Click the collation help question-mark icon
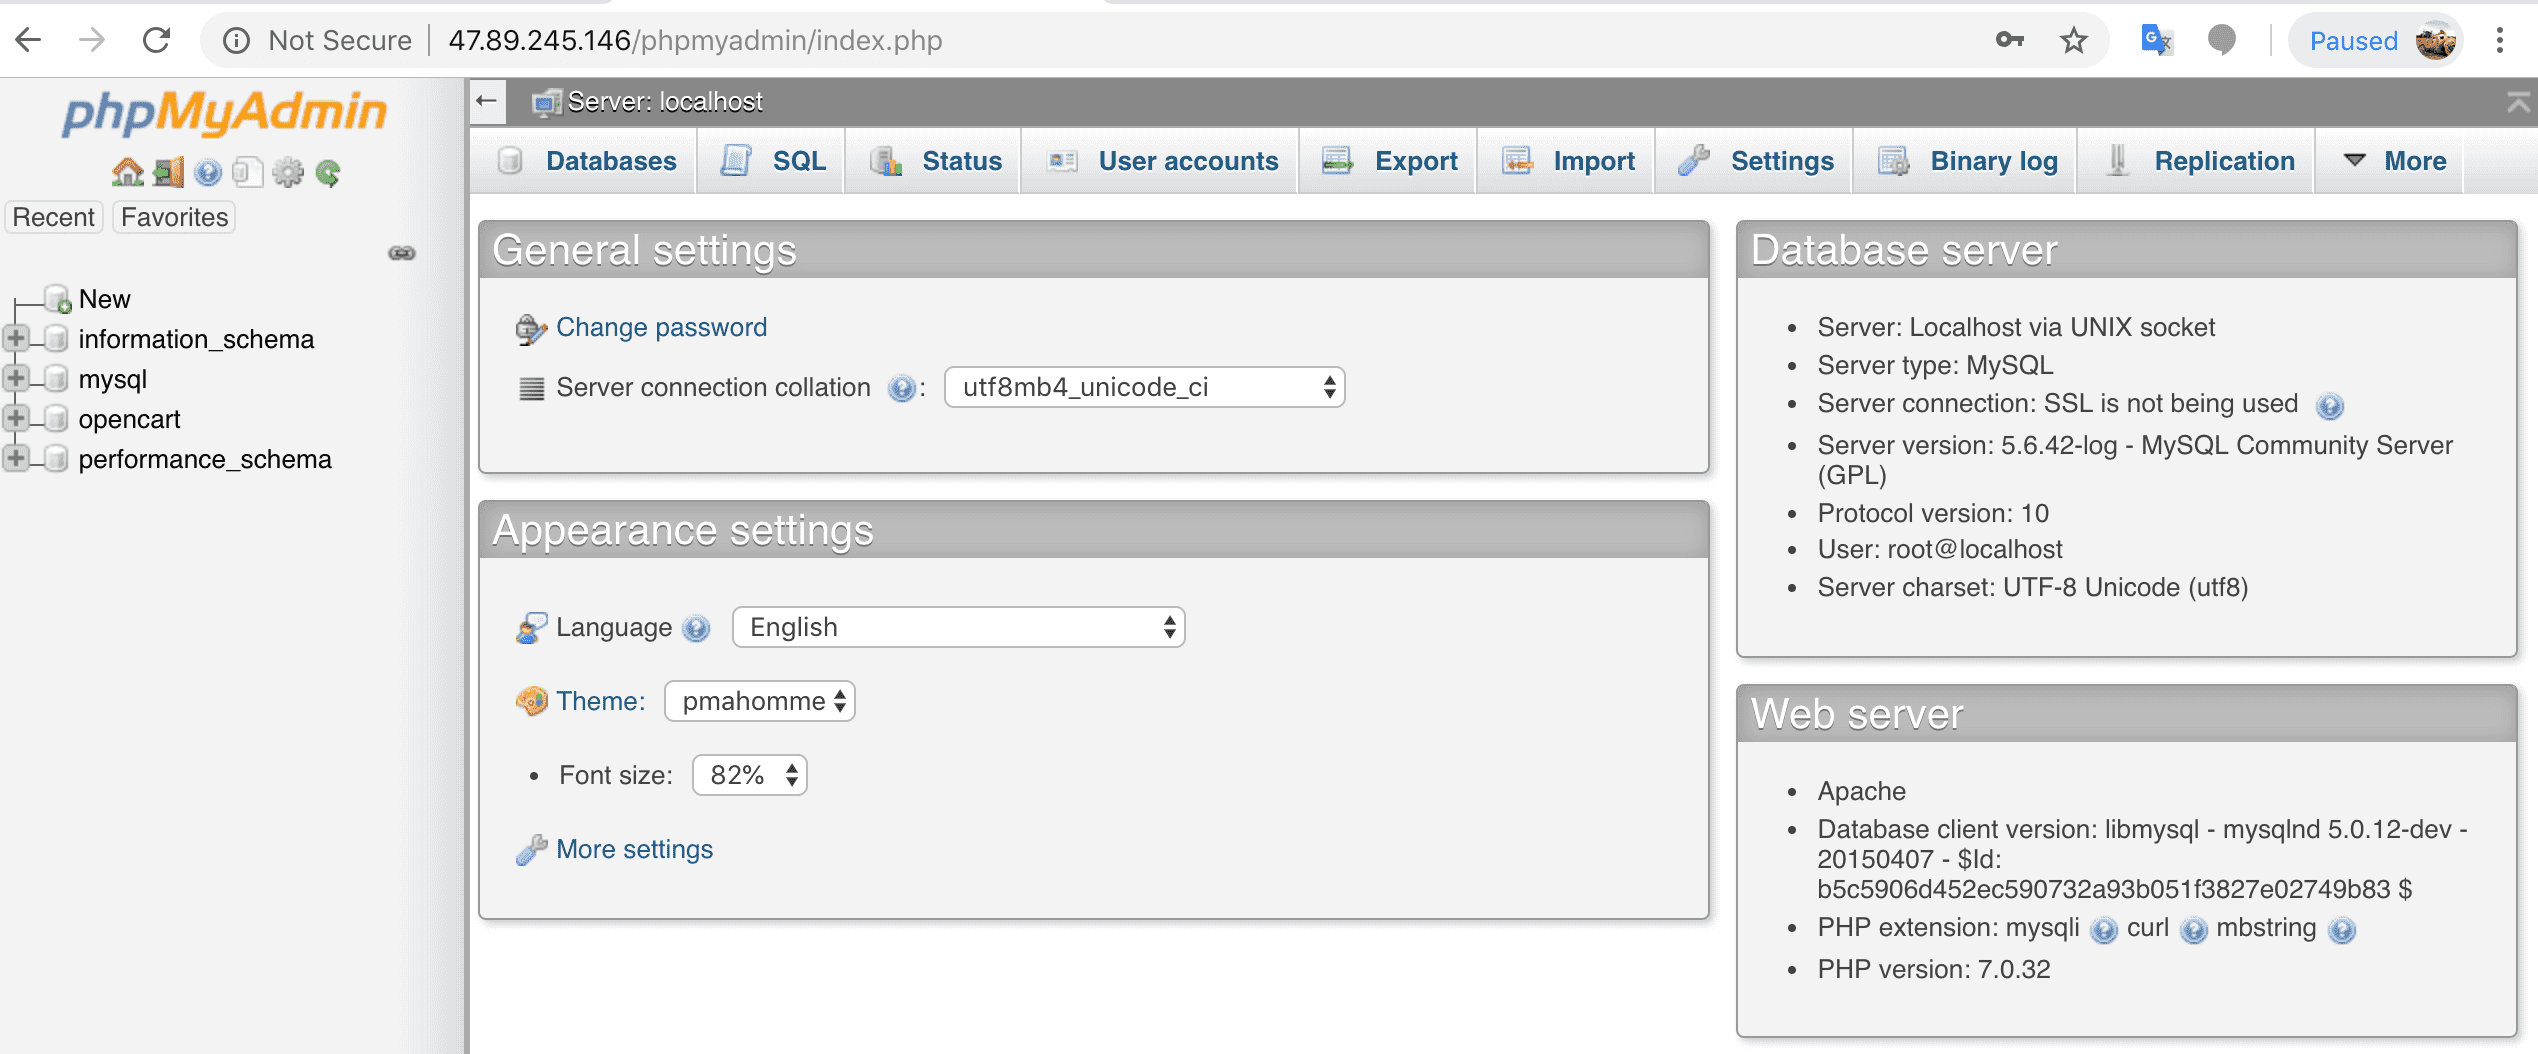2538x1054 pixels. click(901, 388)
